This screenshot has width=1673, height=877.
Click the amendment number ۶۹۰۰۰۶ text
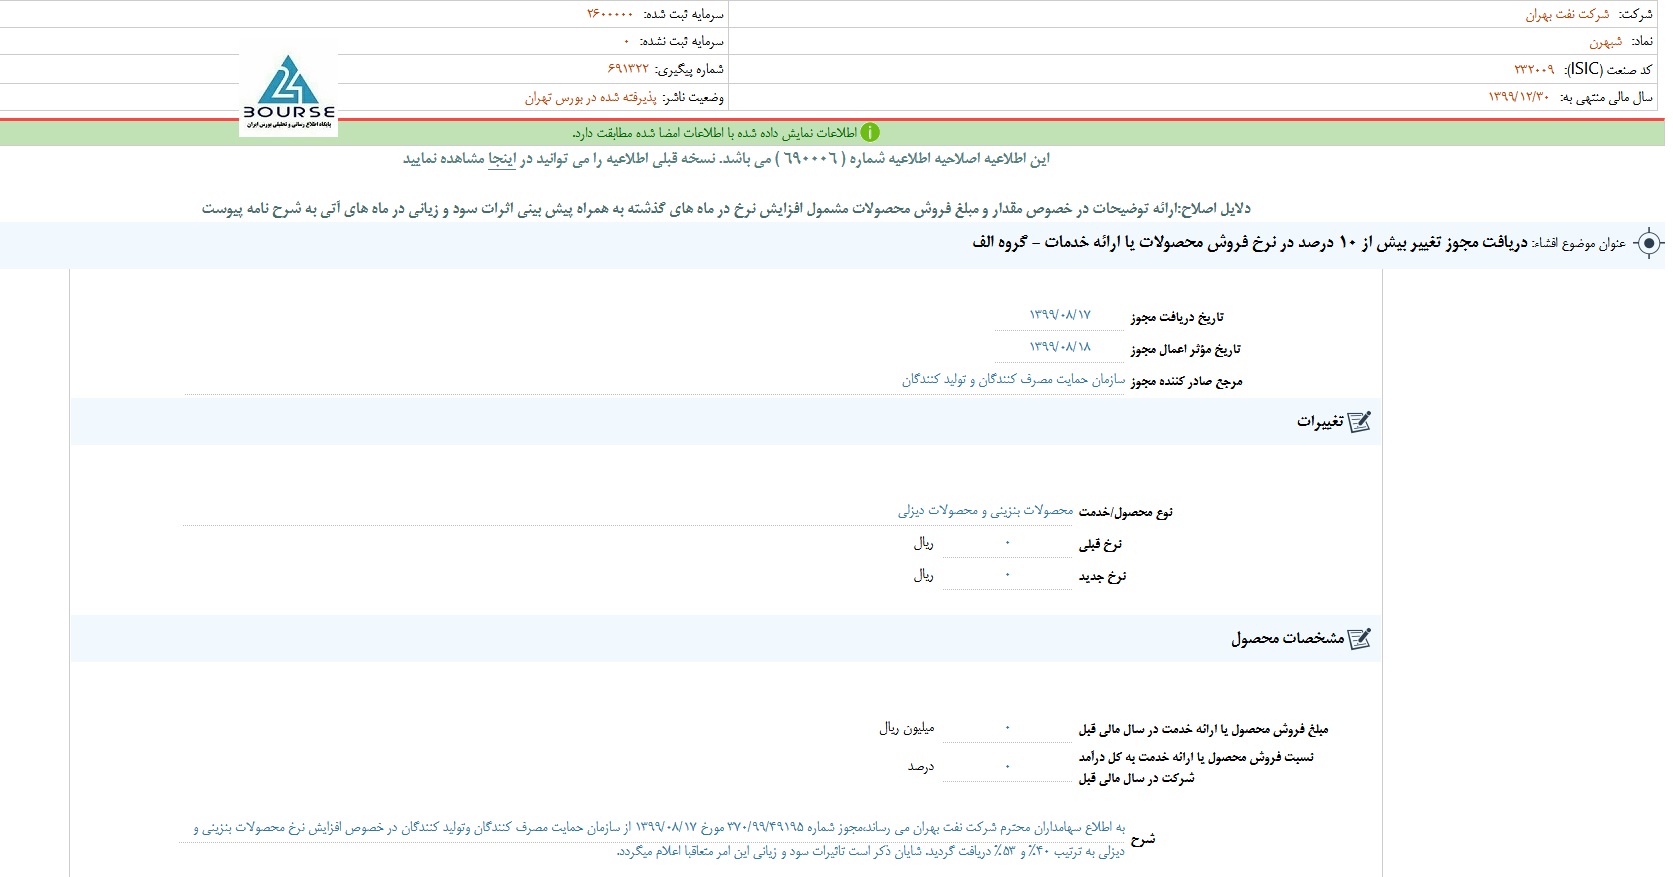tap(811, 159)
